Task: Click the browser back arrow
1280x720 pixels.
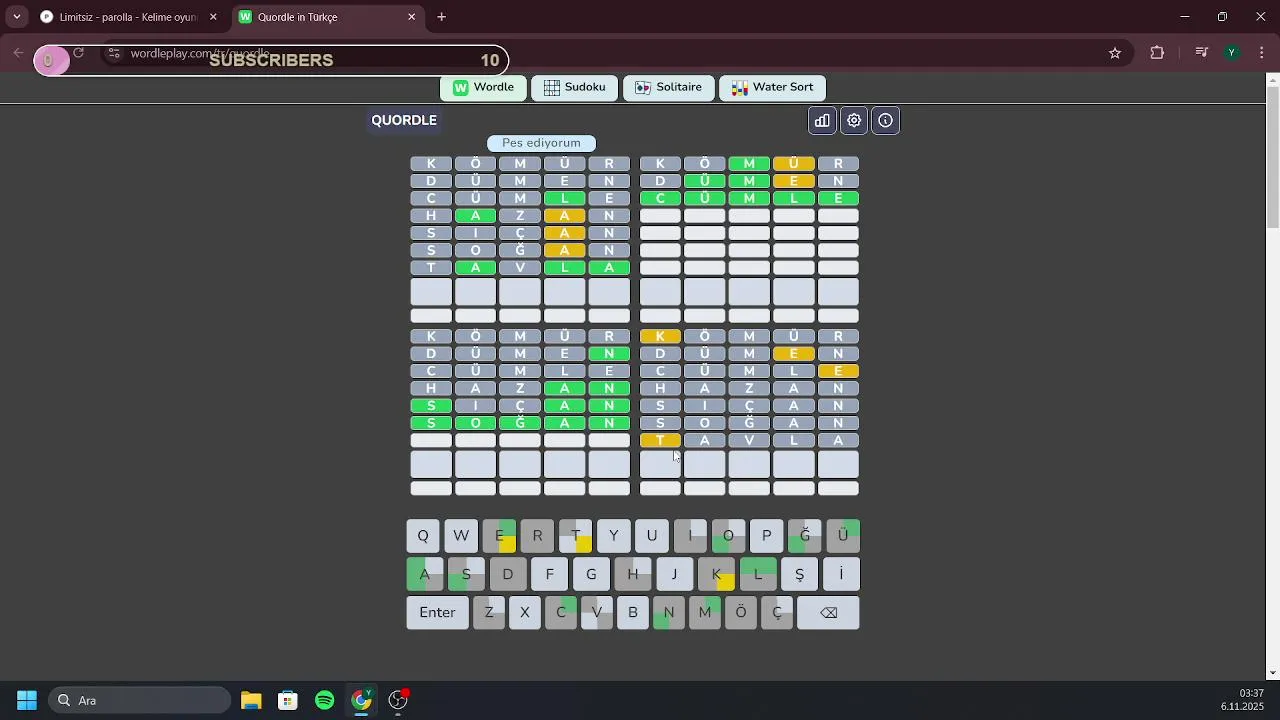Action: pos(18,53)
